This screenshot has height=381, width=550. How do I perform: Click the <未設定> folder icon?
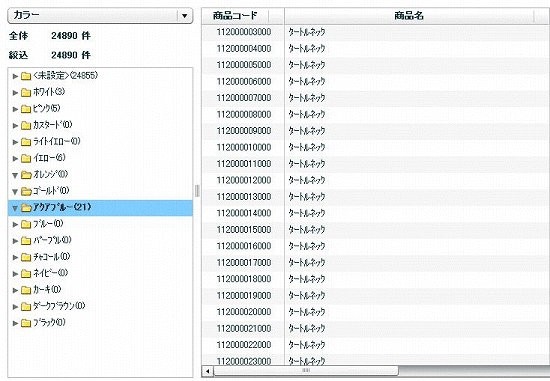pos(26,76)
